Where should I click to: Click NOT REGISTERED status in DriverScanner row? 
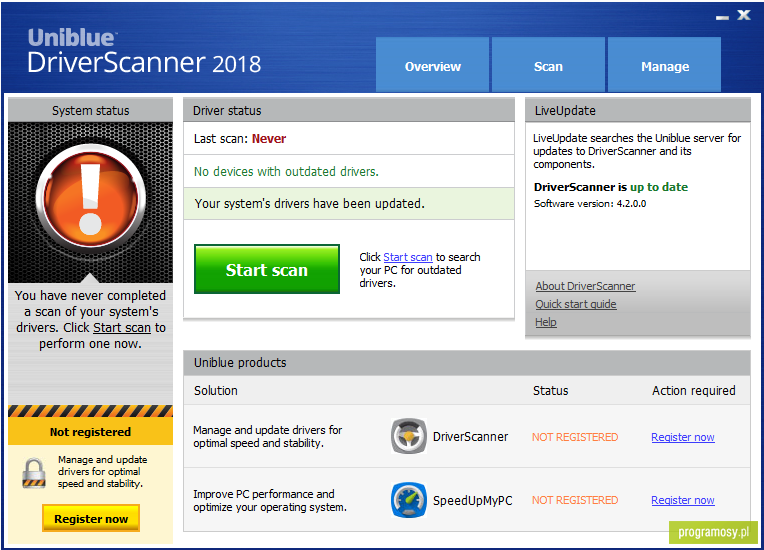coord(575,437)
